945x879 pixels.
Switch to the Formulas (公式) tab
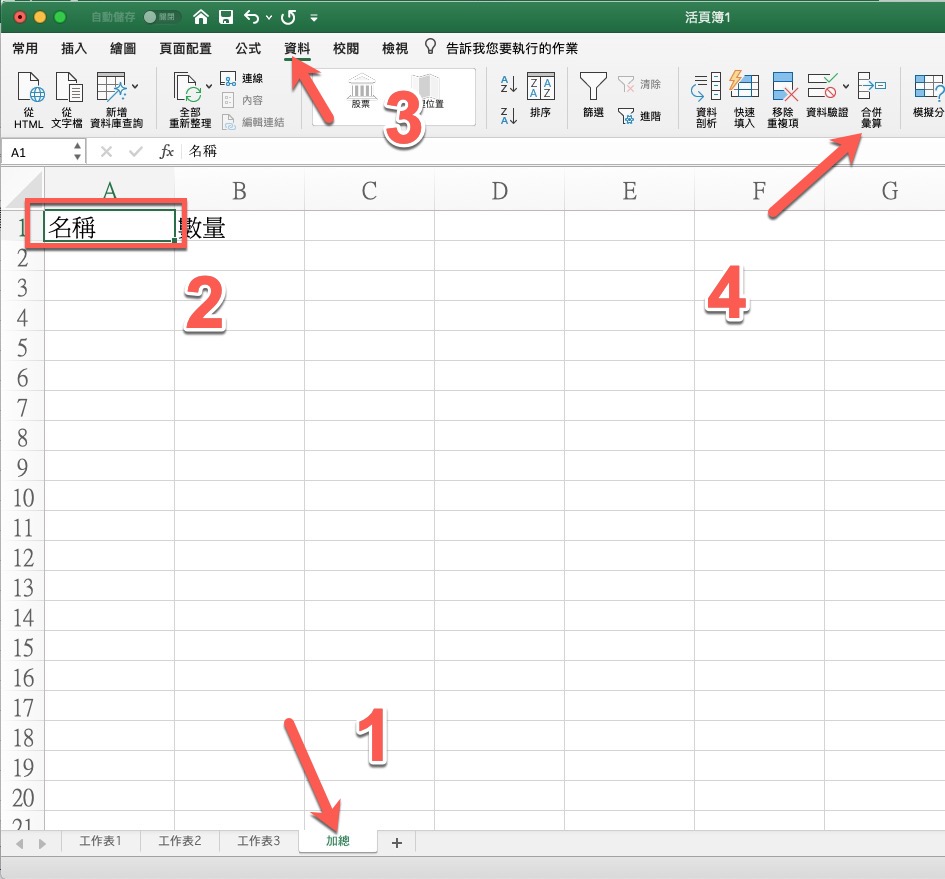[x=248, y=48]
